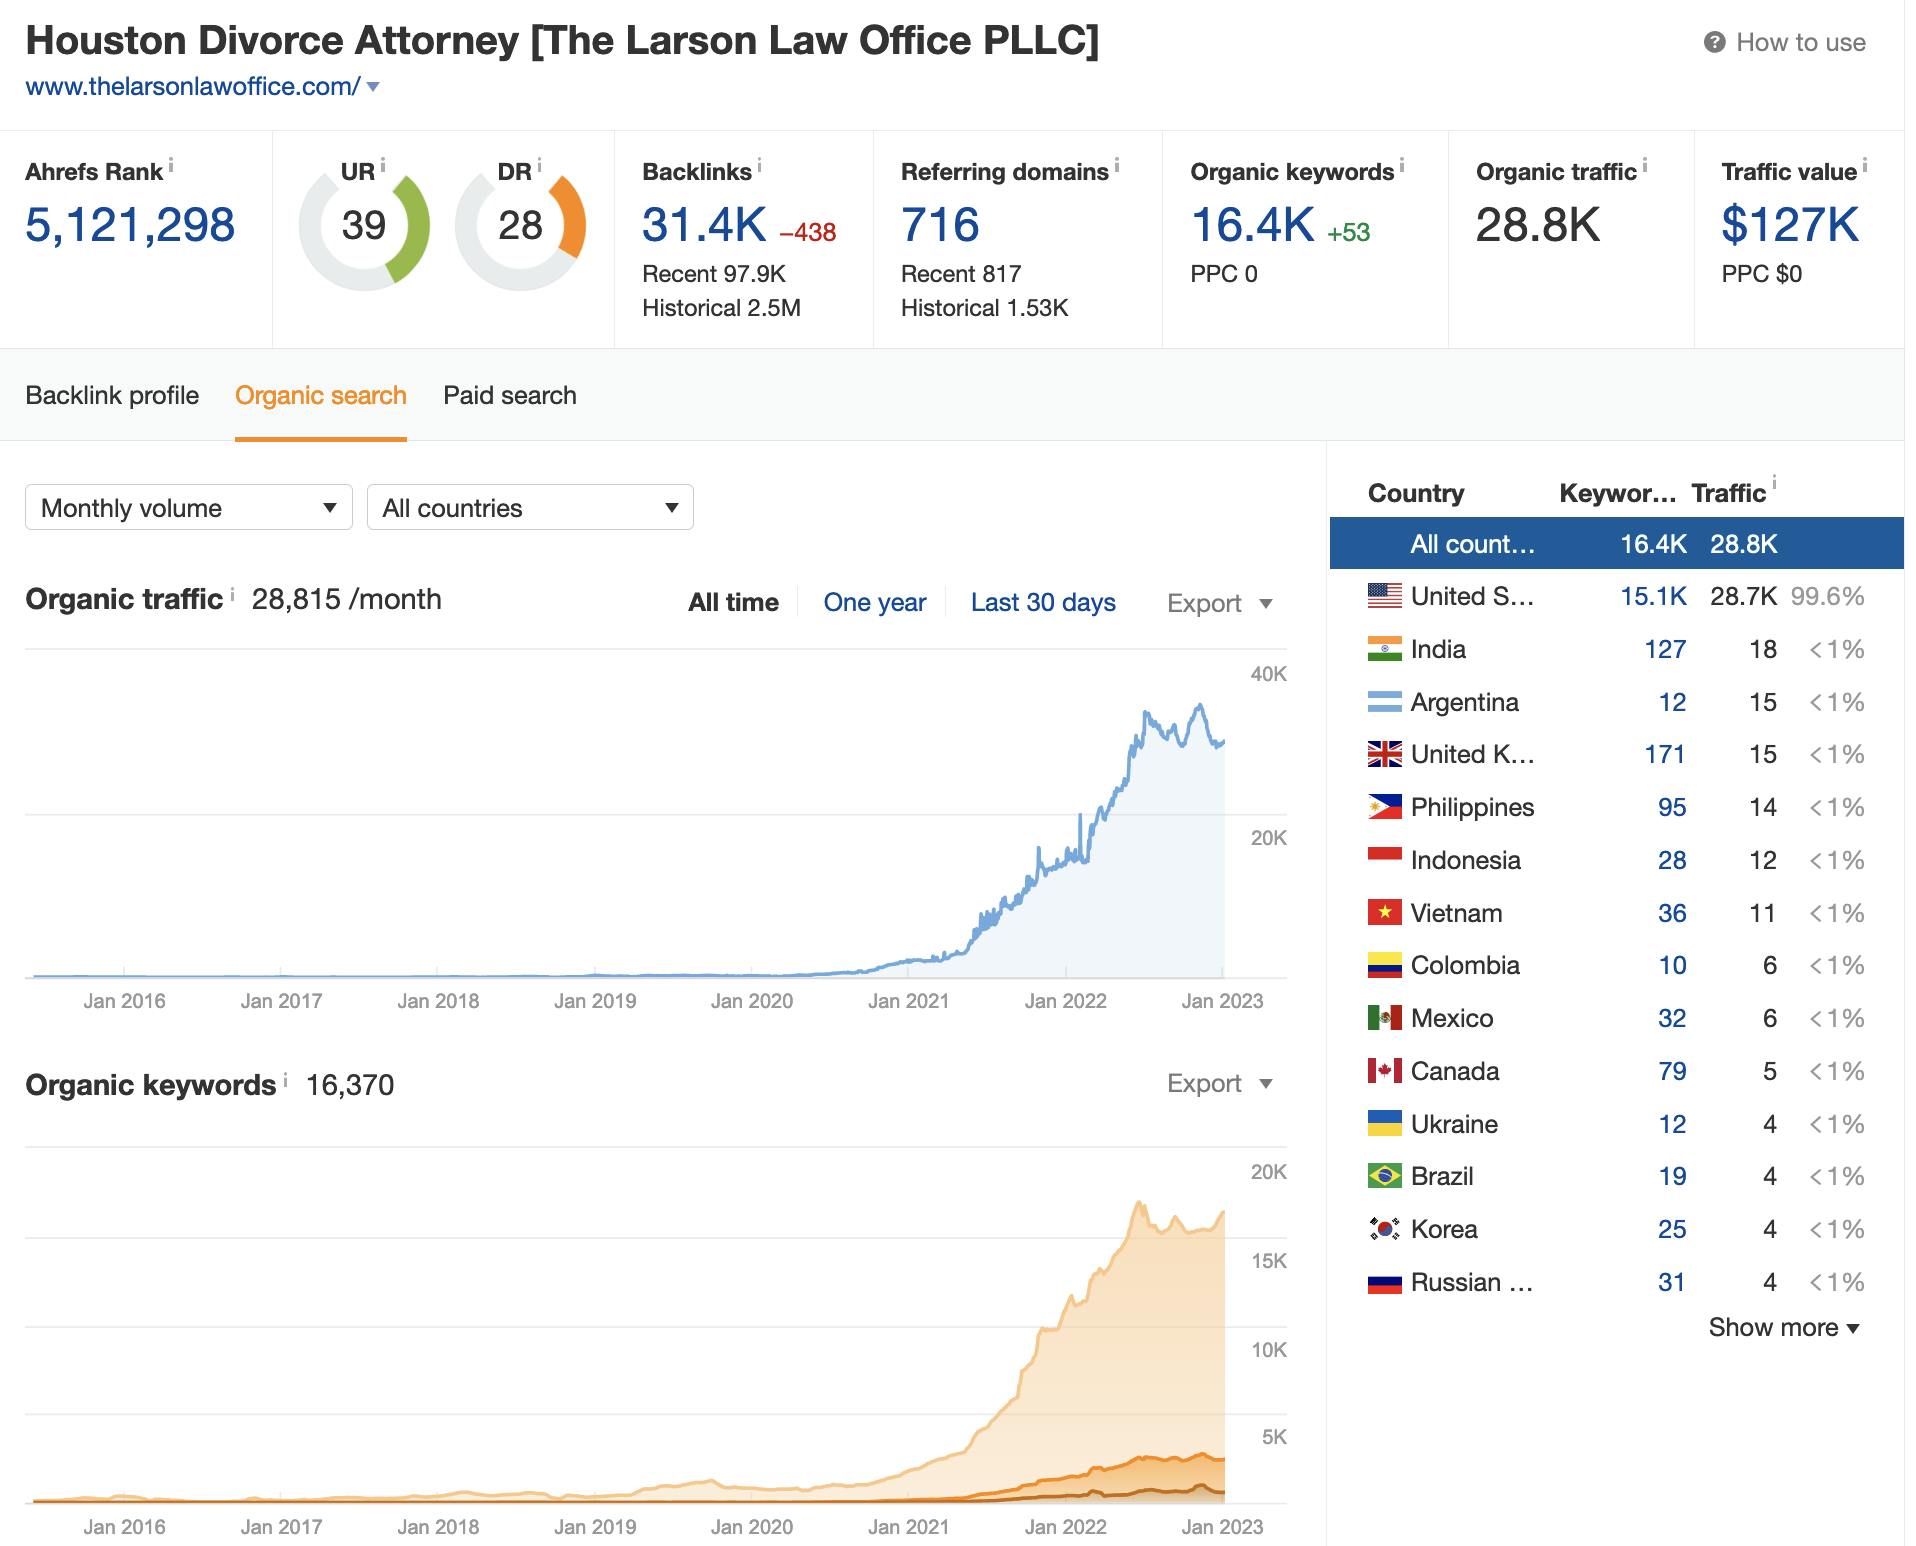Click the Brazil flag icon
The image size is (1916, 1546).
coord(1385,1176)
